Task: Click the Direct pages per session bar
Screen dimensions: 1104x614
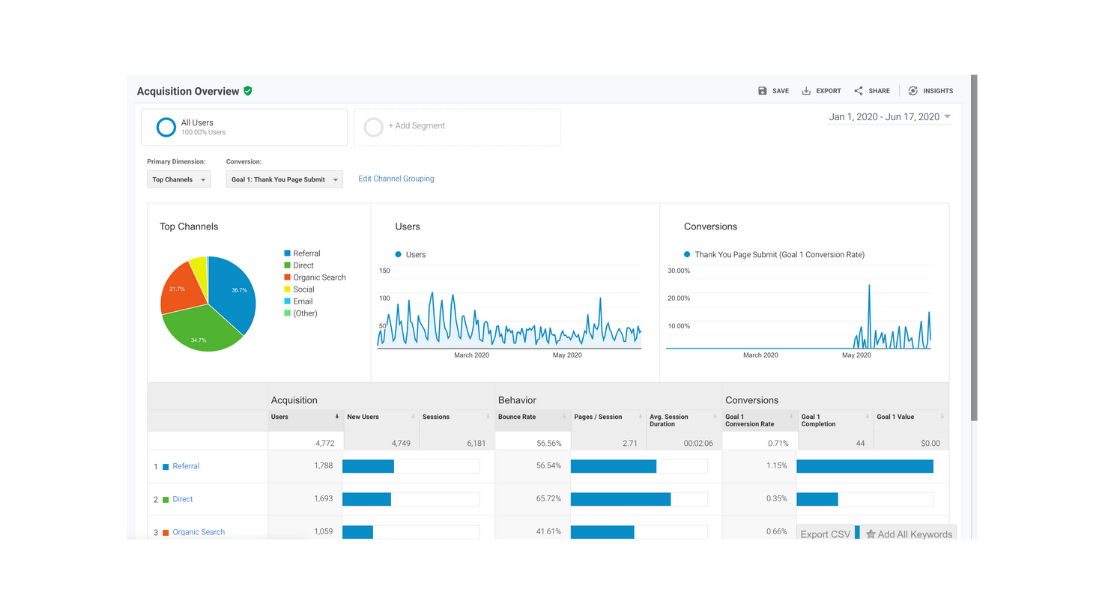Action: coord(621,499)
